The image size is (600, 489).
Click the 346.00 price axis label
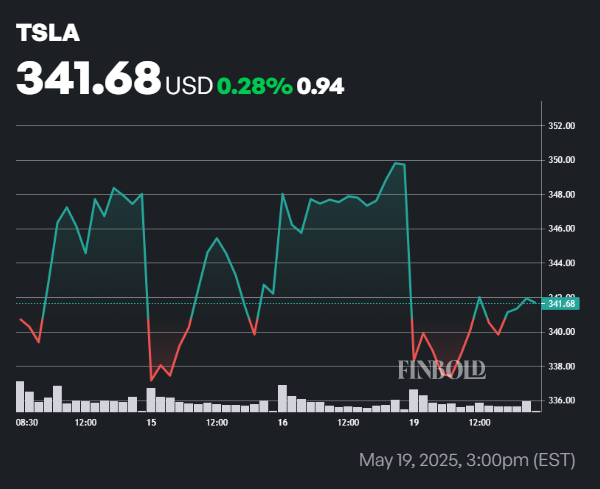coord(562,229)
